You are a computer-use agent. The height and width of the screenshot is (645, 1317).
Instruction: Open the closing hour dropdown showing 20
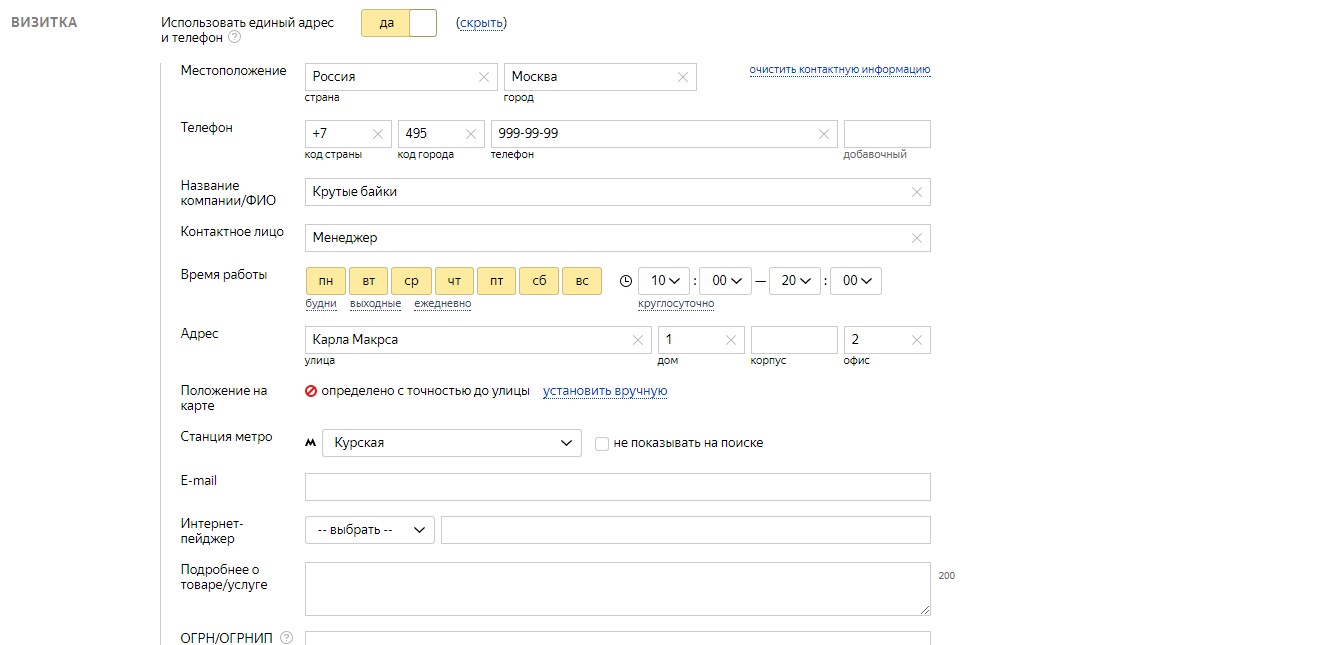[x=795, y=281]
